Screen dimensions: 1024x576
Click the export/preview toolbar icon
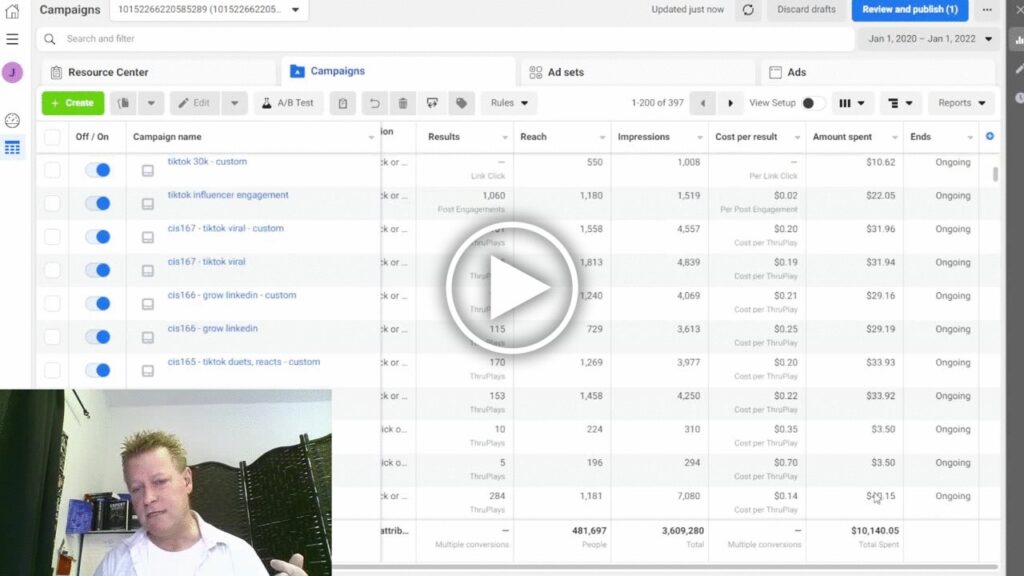(x=432, y=103)
